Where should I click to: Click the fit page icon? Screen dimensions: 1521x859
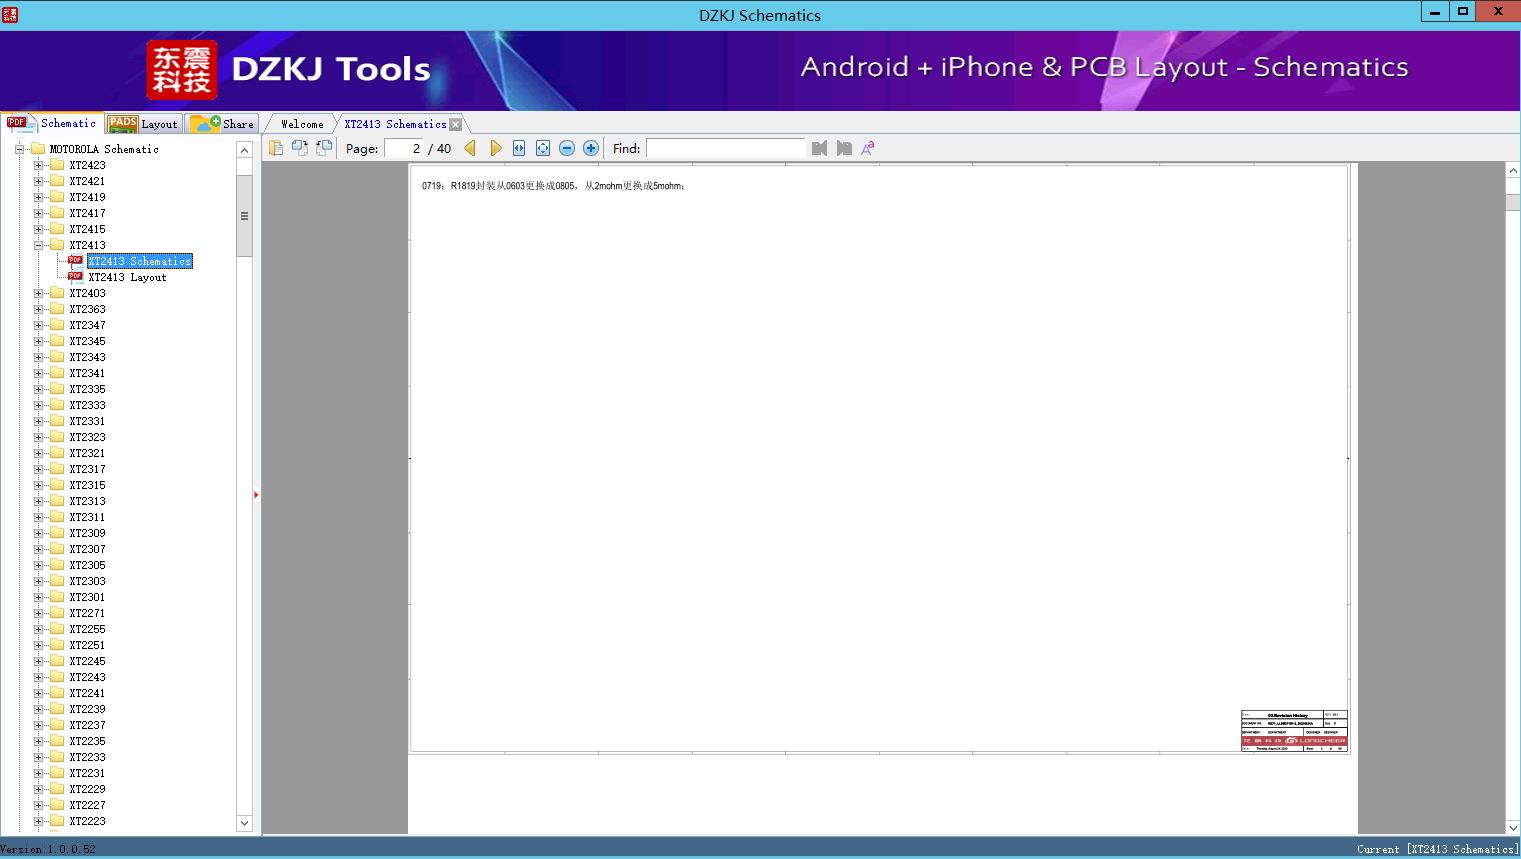(x=543, y=148)
